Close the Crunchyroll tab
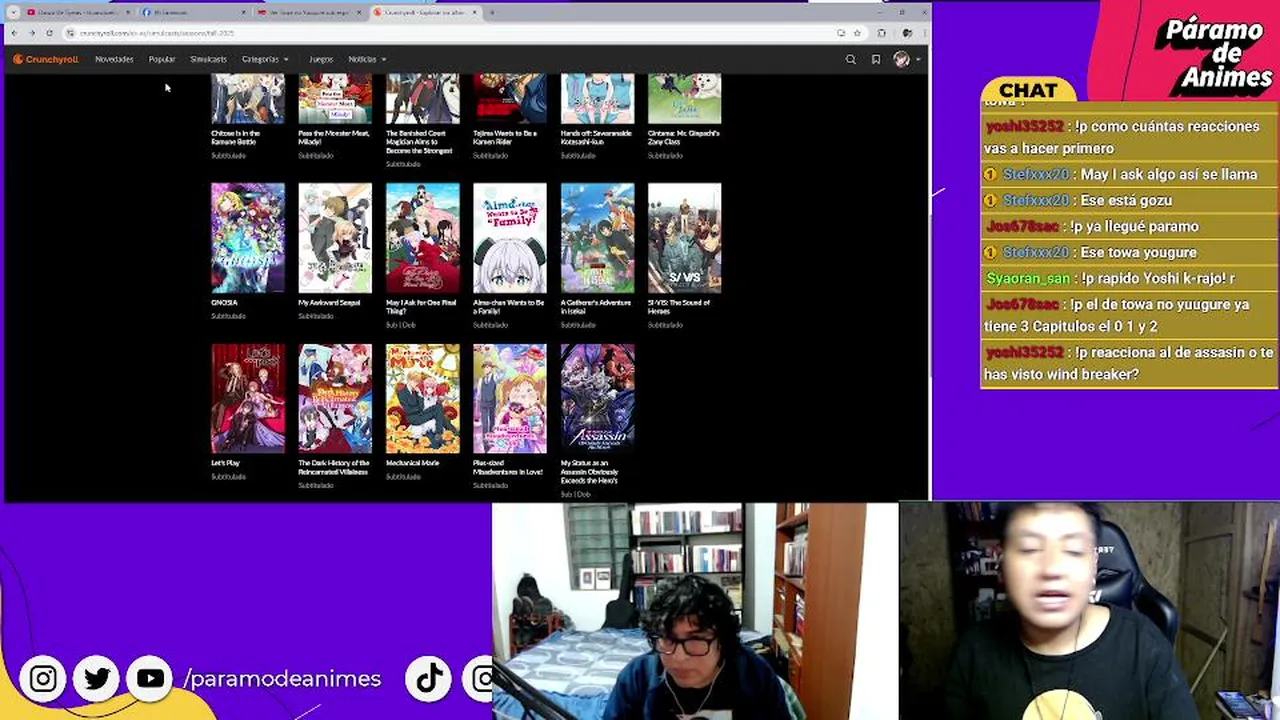The height and width of the screenshot is (720, 1280). pyautogui.click(x=475, y=12)
